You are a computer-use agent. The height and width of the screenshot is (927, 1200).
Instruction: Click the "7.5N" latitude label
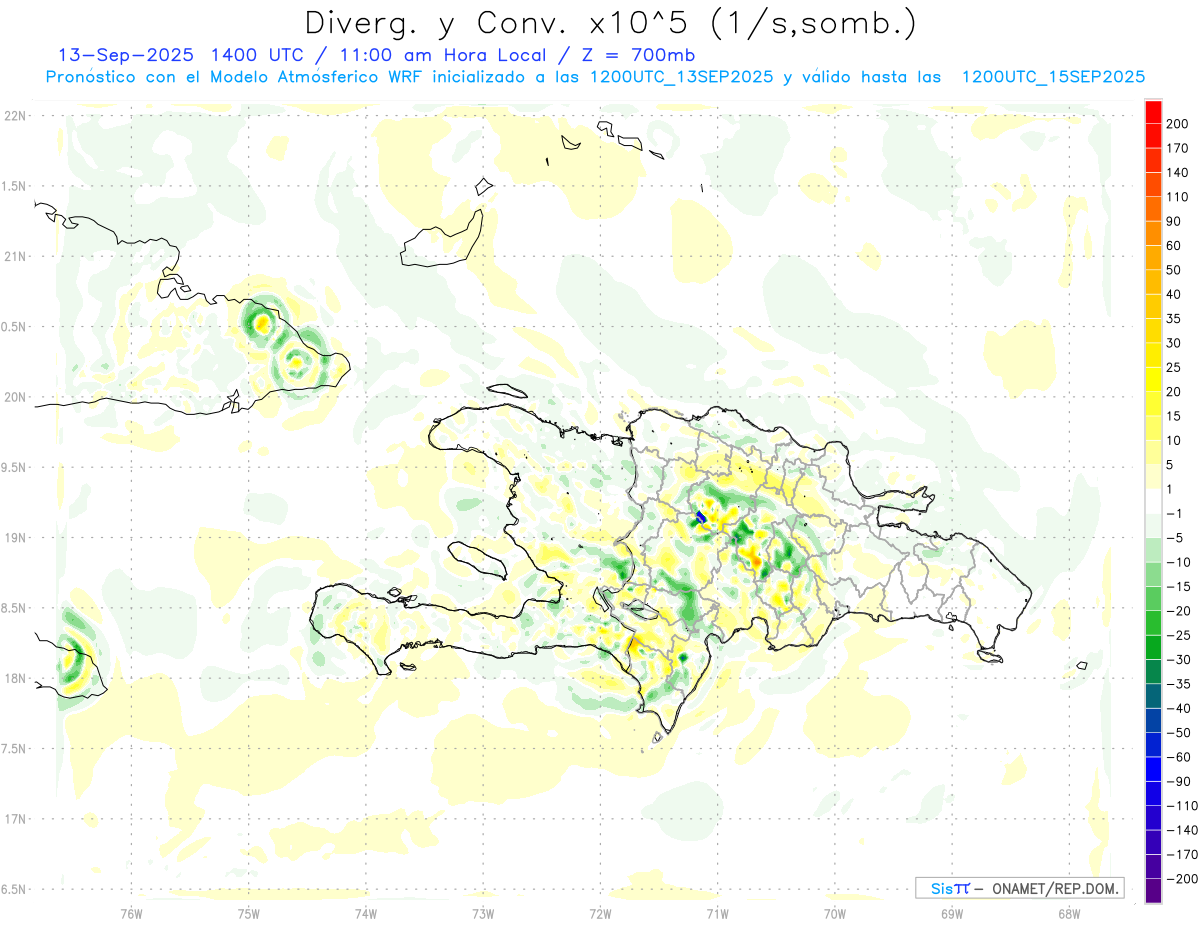[x=14, y=749]
